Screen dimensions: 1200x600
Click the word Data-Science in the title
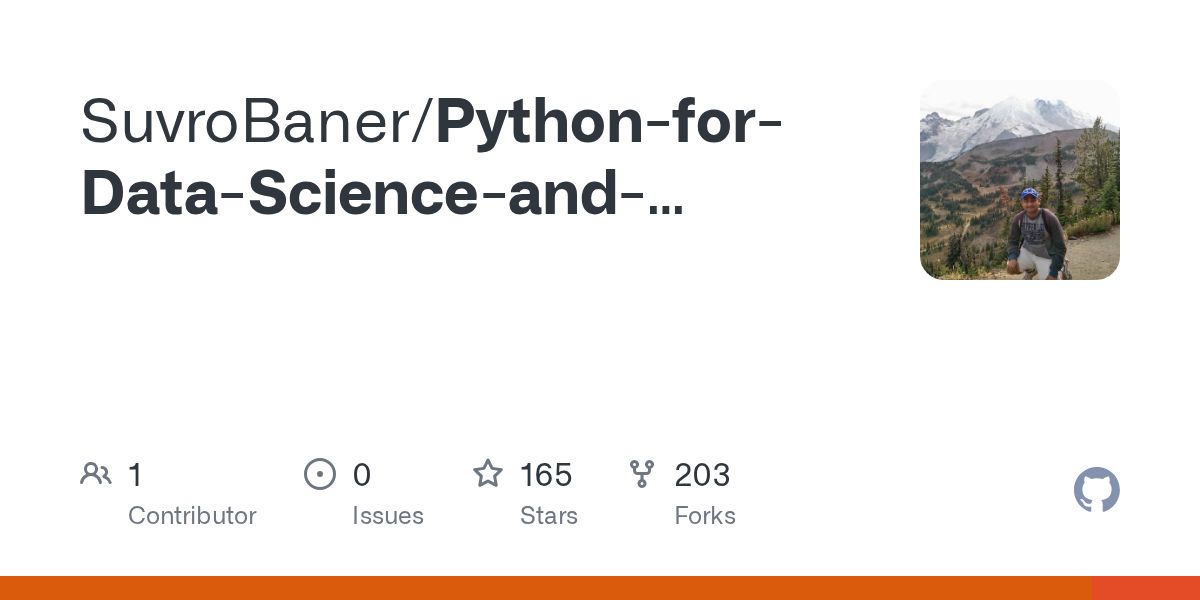click(x=280, y=195)
